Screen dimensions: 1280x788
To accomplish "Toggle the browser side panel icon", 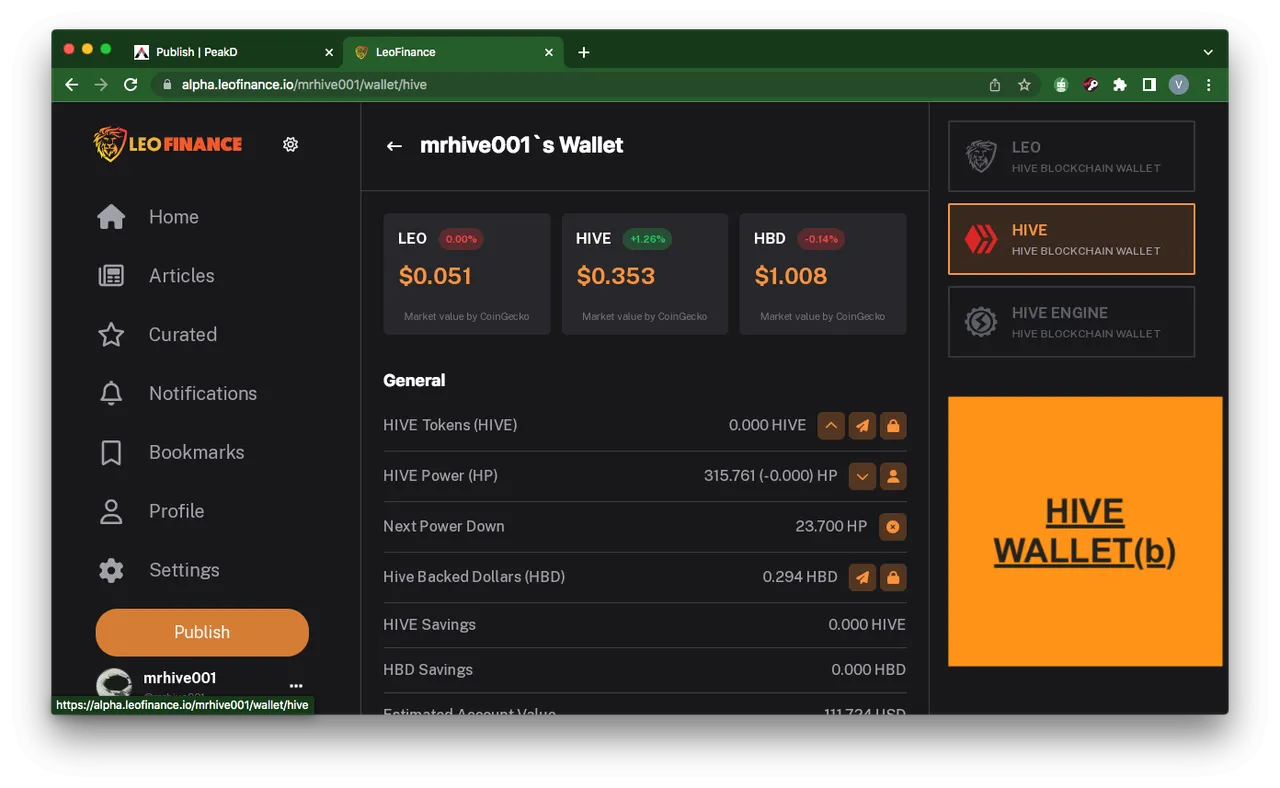I will [1149, 85].
